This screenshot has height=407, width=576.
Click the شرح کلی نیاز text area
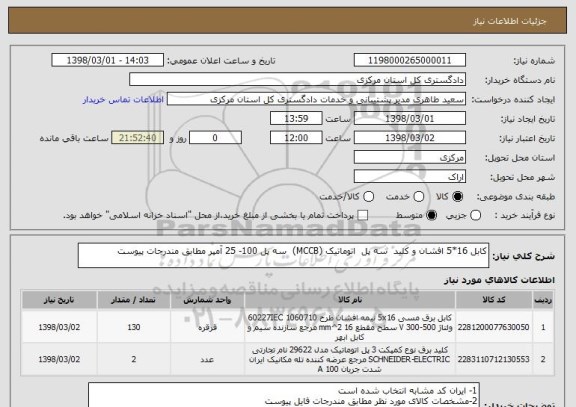point(283,255)
